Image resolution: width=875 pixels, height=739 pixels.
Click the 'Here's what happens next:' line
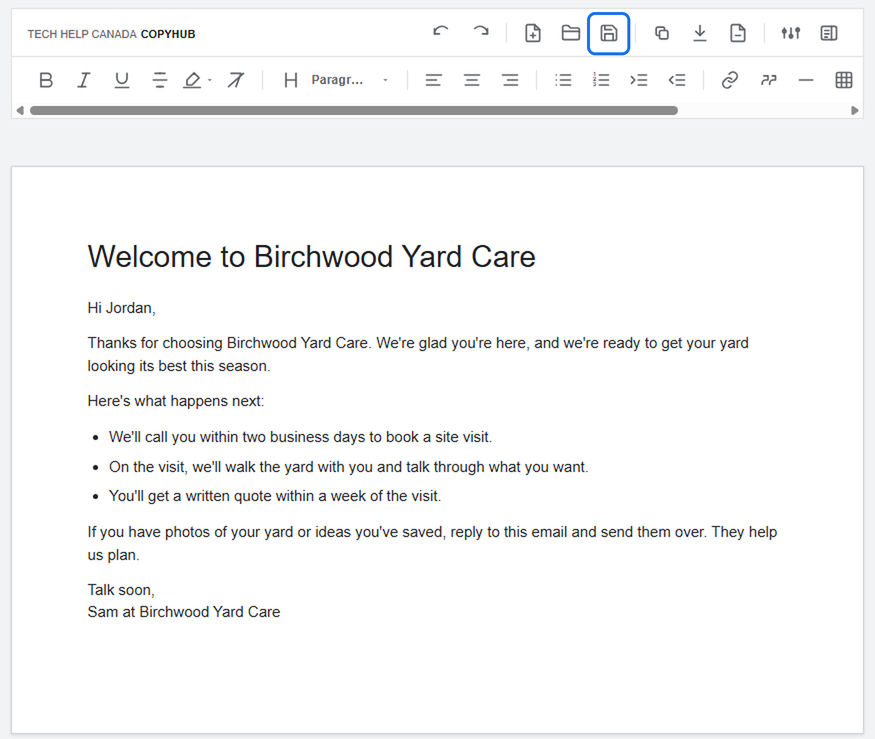[x=176, y=401]
